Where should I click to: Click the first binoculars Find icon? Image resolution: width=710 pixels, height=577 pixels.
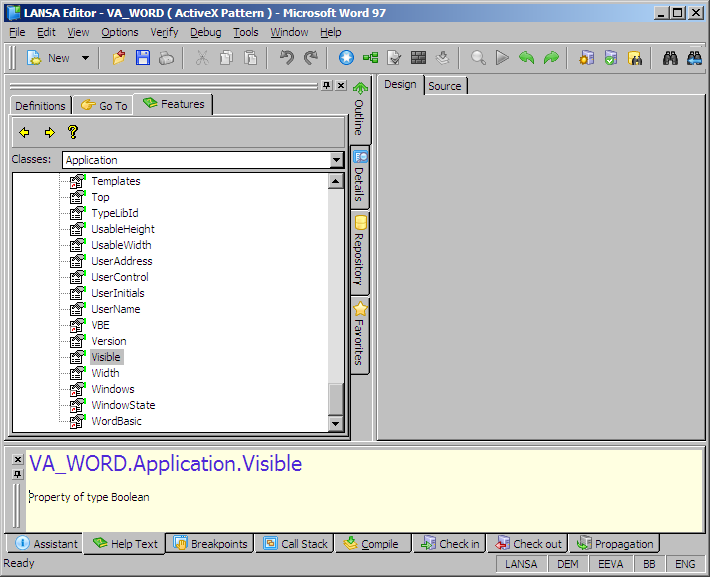coord(671,58)
